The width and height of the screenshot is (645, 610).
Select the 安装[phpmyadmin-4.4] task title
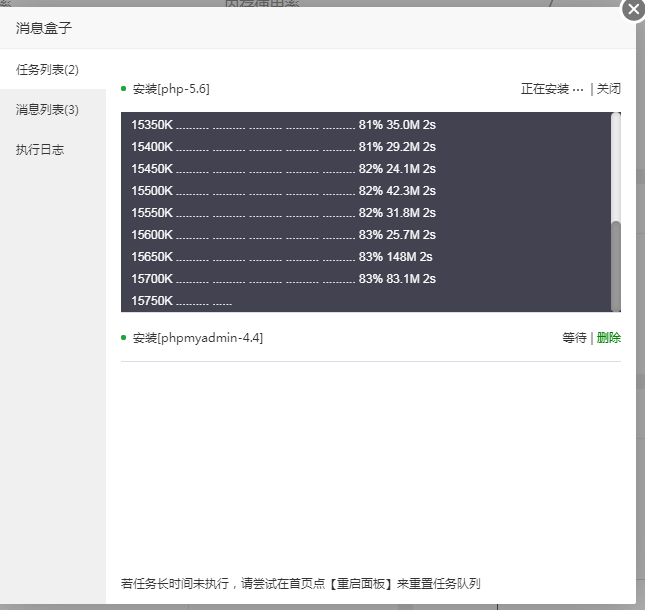(197, 338)
